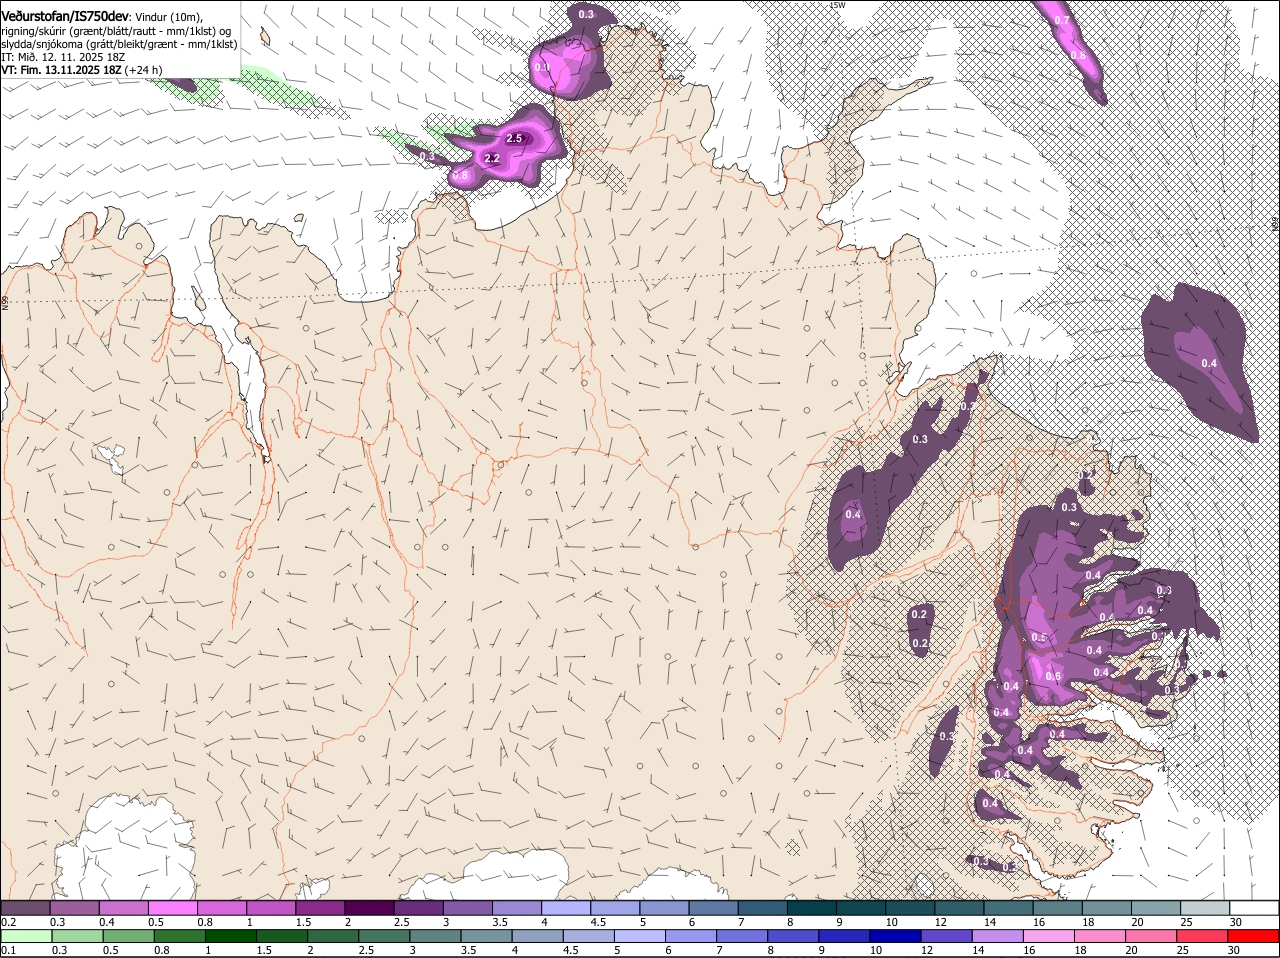Viewport: 1280px width, 958px height.
Task: Select the 4 swatch in the lower rain legend row
Action: pos(538,936)
